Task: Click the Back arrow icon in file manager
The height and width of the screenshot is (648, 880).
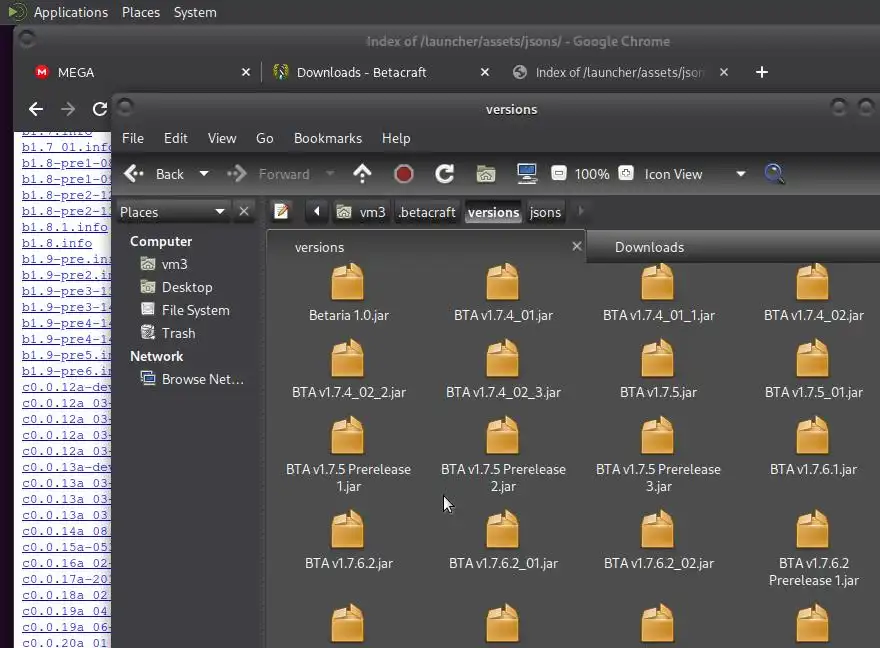Action: click(134, 174)
